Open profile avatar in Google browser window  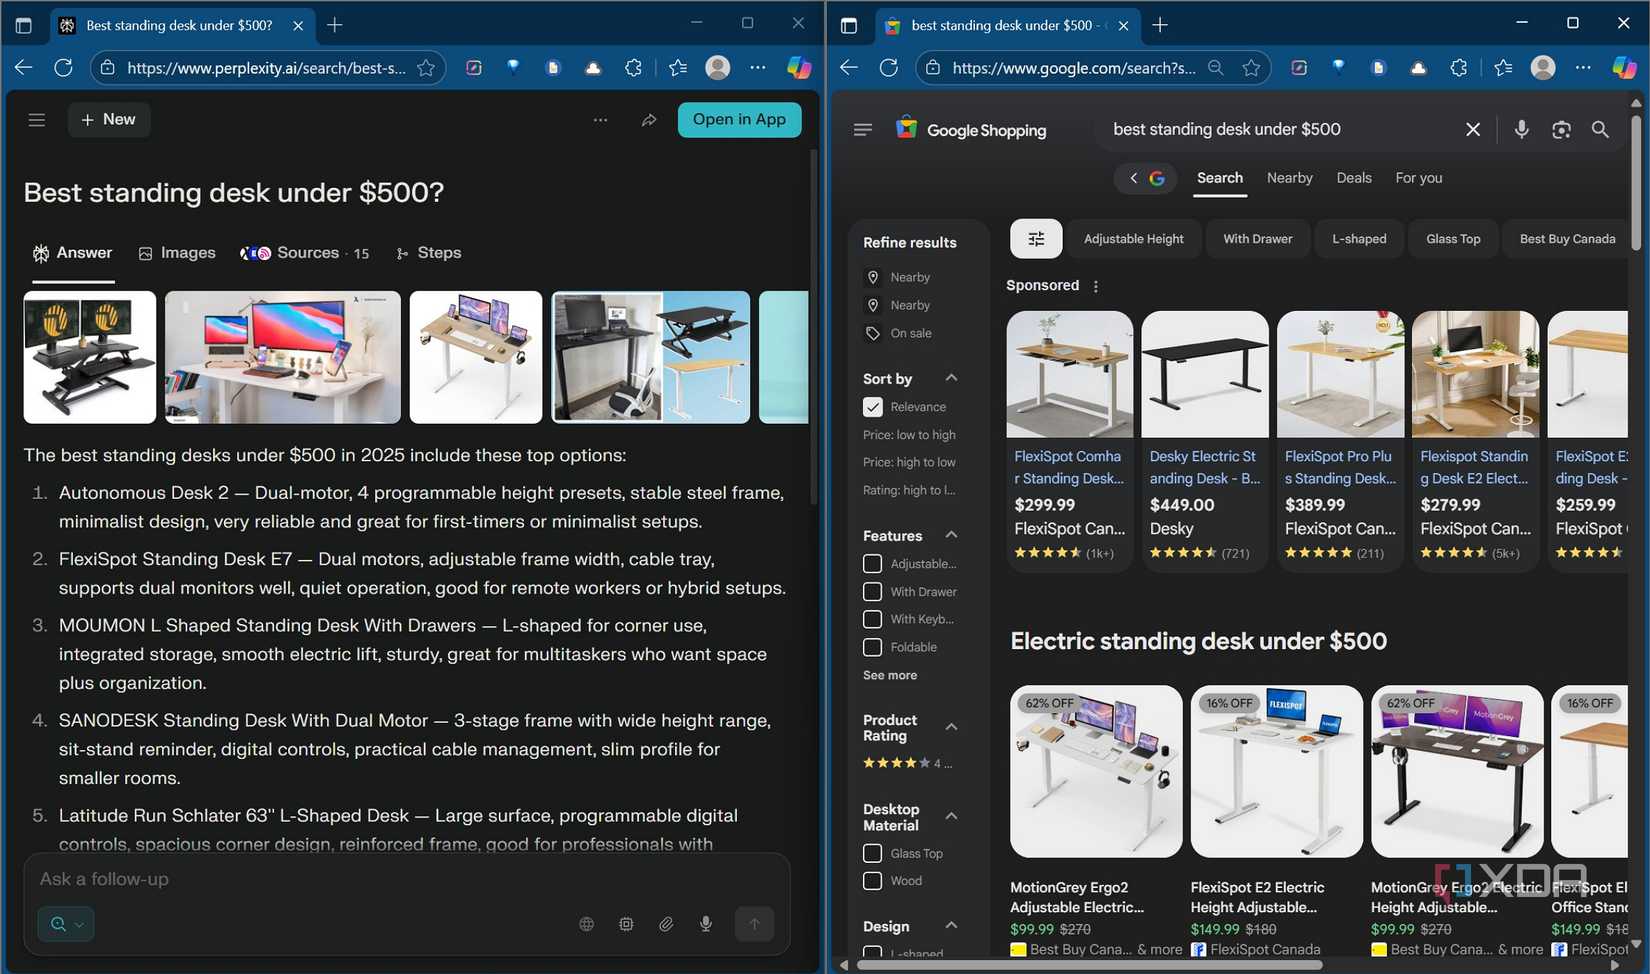tap(1543, 68)
